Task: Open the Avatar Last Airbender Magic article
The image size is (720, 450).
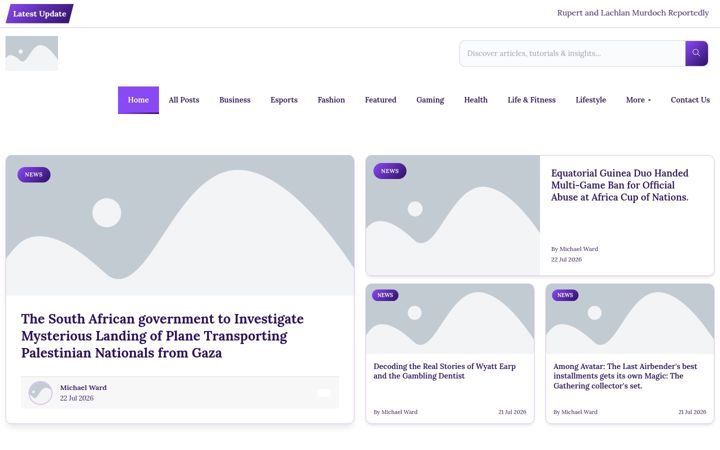Action: click(625, 376)
